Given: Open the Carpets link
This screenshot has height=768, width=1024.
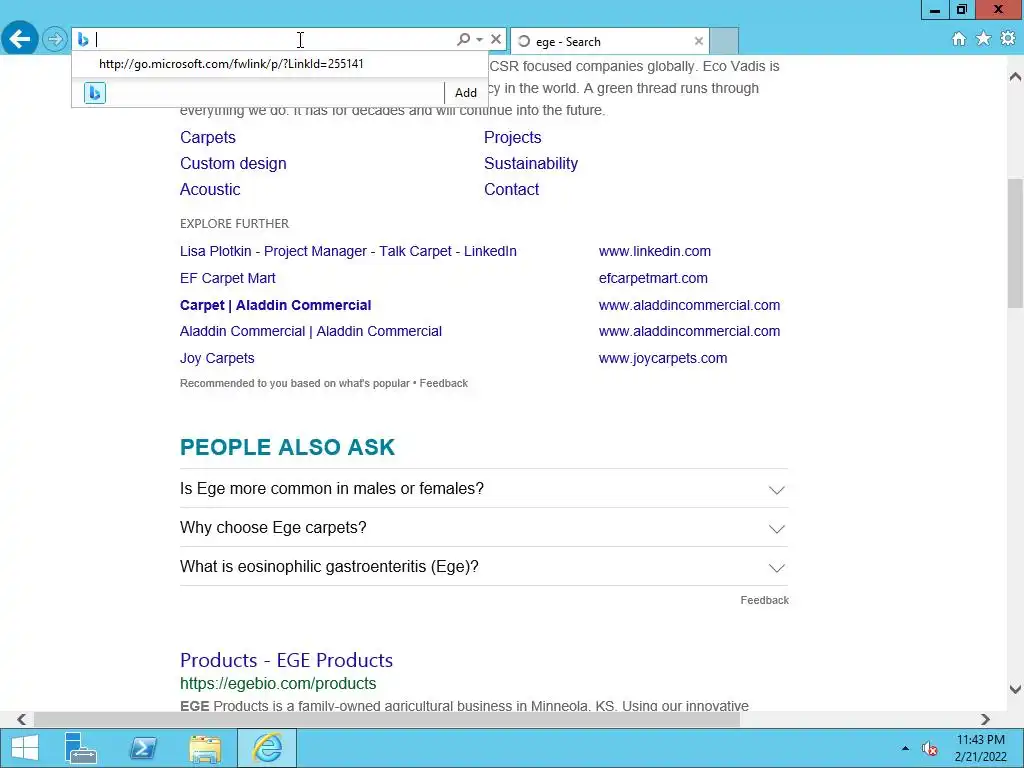Looking at the screenshot, I should (208, 137).
